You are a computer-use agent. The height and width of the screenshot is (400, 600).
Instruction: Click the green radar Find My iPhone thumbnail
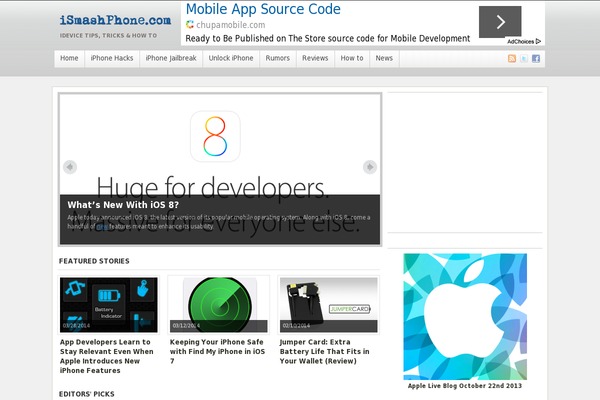tap(218, 305)
